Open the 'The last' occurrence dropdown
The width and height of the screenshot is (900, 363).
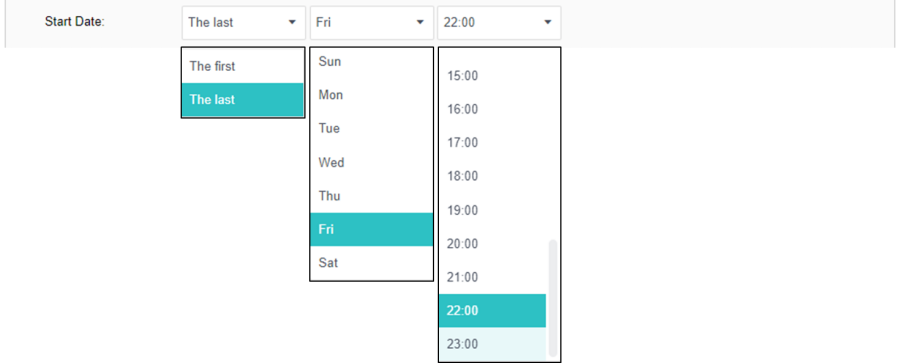point(243,23)
